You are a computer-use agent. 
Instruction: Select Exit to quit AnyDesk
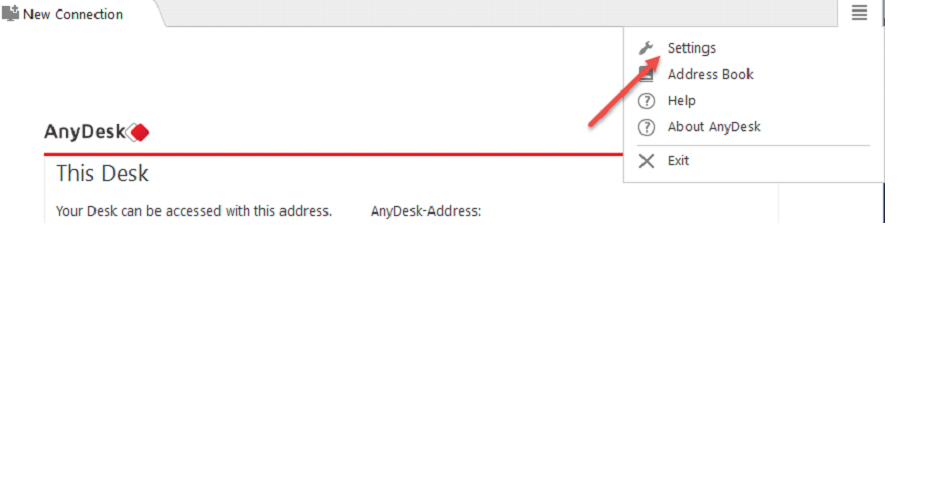(678, 161)
